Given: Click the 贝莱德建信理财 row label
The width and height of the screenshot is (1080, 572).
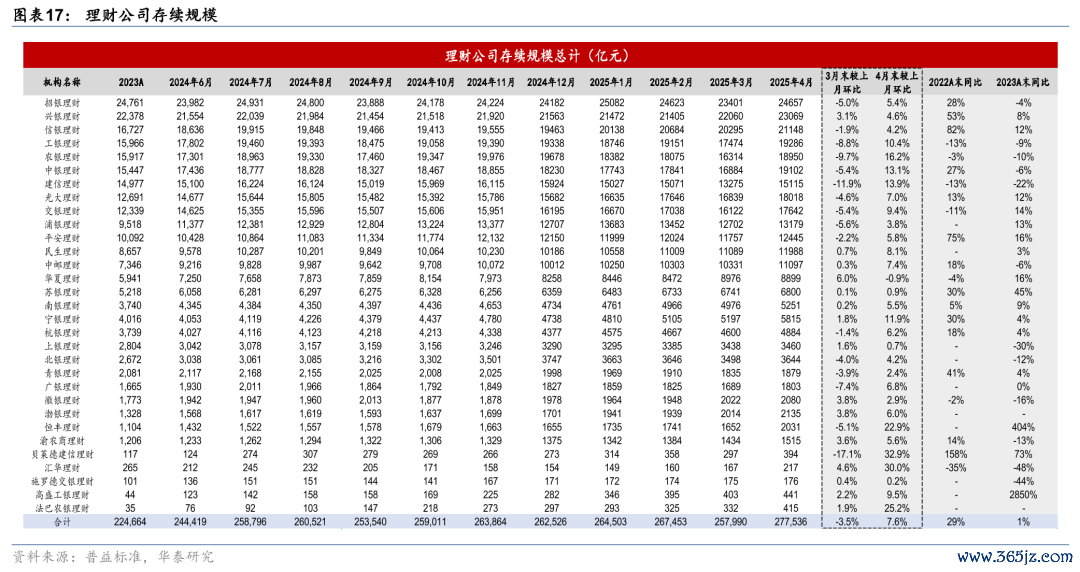Looking at the screenshot, I should (x=62, y=454).
